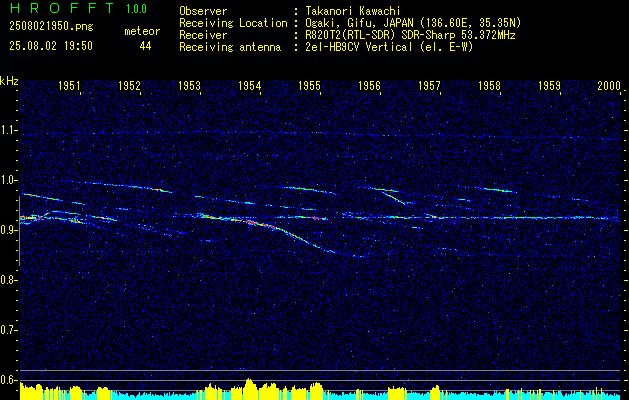Click the meteor count 44

(x=145, y=46)
